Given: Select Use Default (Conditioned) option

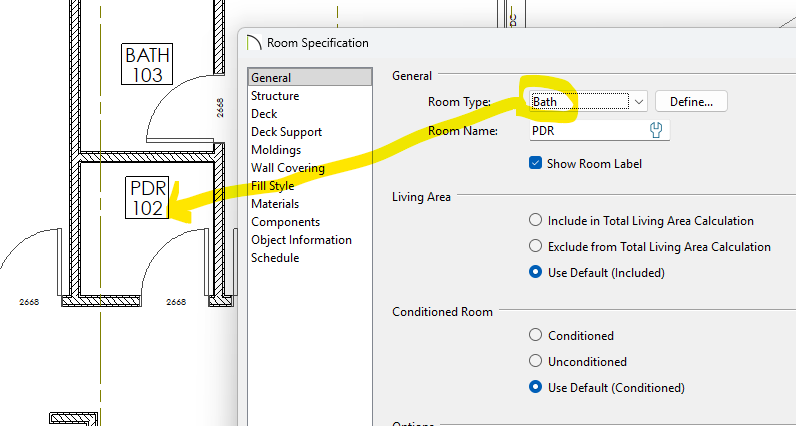Looking at the screenshot, I should coord(536,388).
